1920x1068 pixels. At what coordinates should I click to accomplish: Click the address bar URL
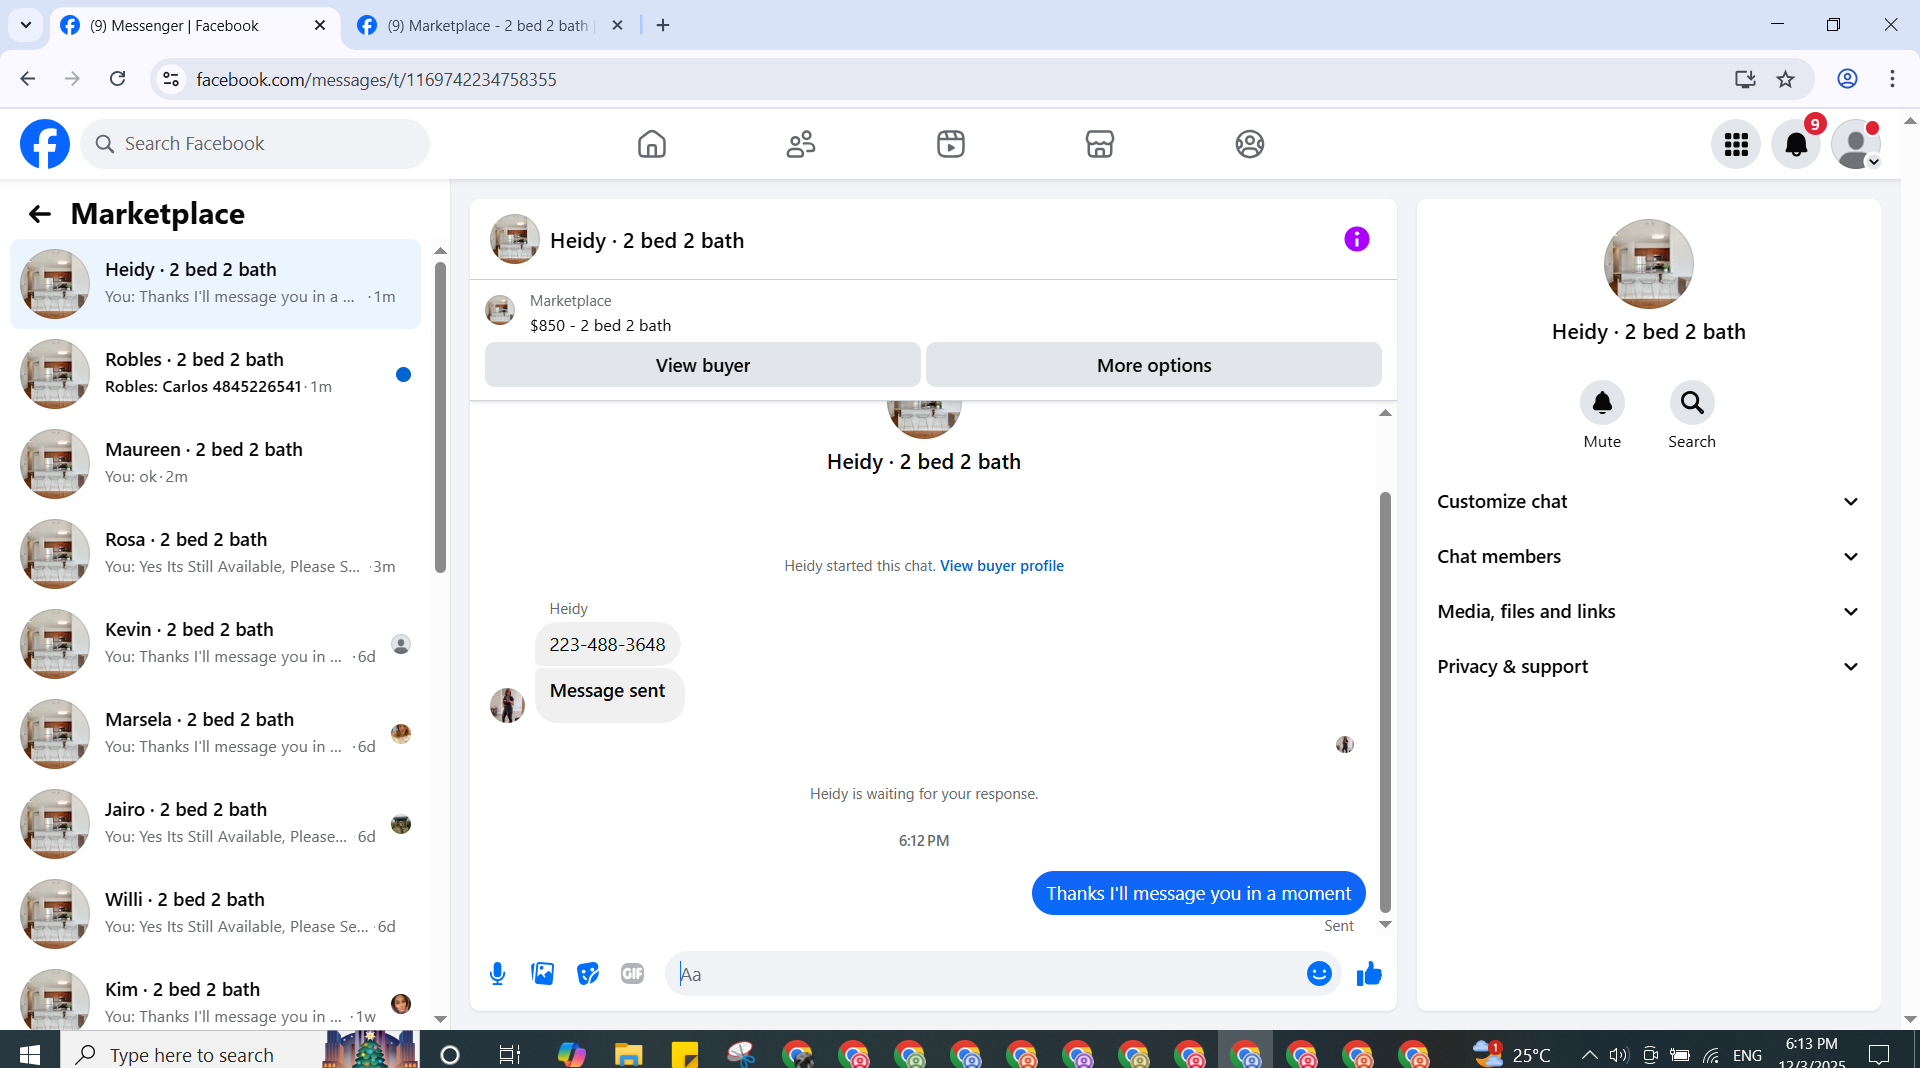point(376,79)
